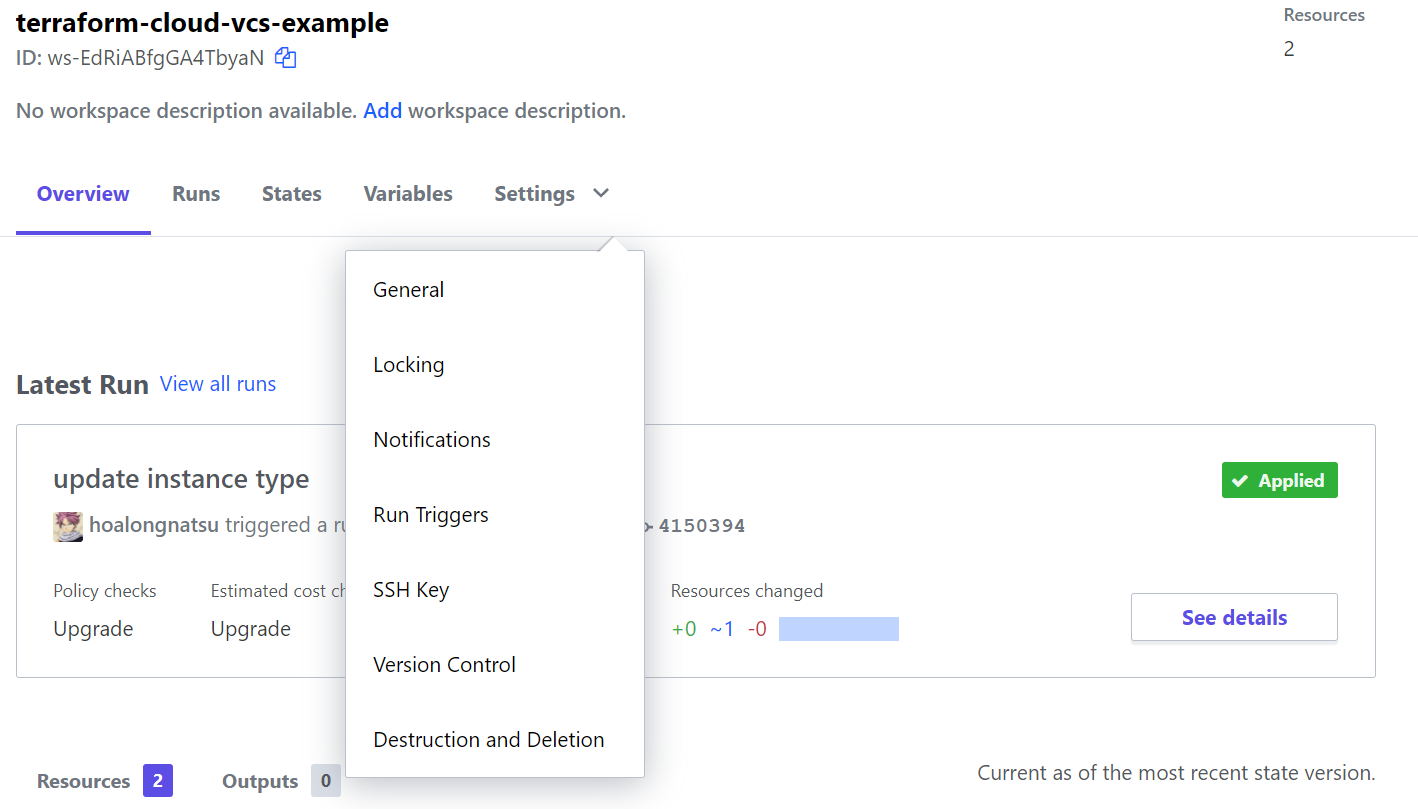Choose General from Settings menu
Image resolution: width=1418 pixels, height=809 pixels.
[x=409, y=290]
